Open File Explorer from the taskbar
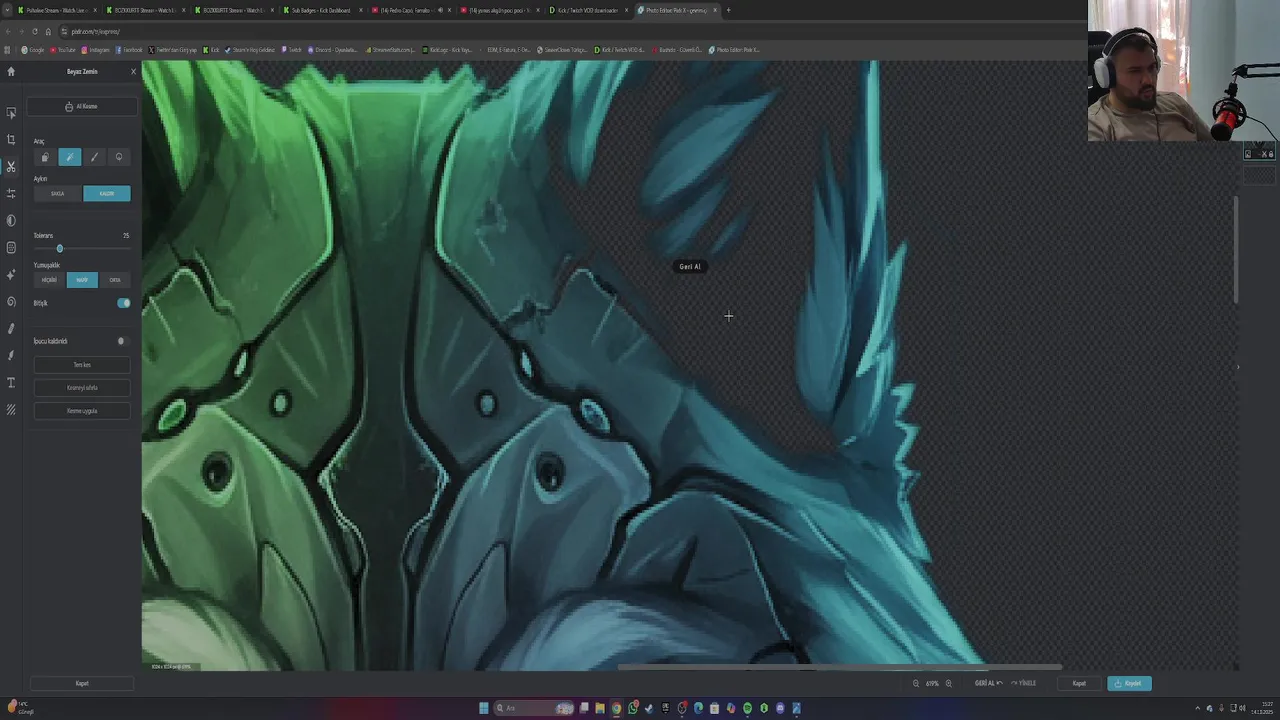The width and height of the screenshot is (1280, 720). tap(600, 708)
